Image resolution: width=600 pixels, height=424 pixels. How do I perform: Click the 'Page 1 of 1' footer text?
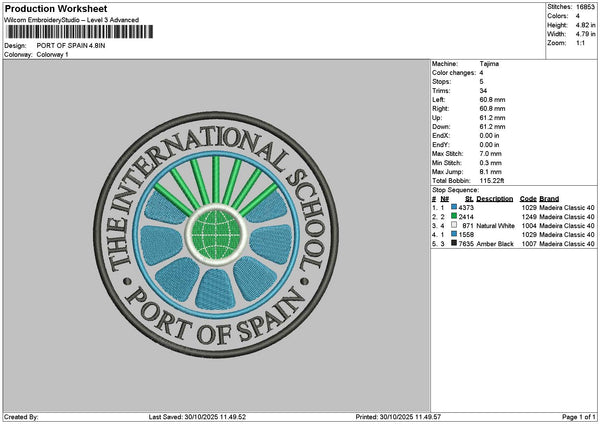579,417
